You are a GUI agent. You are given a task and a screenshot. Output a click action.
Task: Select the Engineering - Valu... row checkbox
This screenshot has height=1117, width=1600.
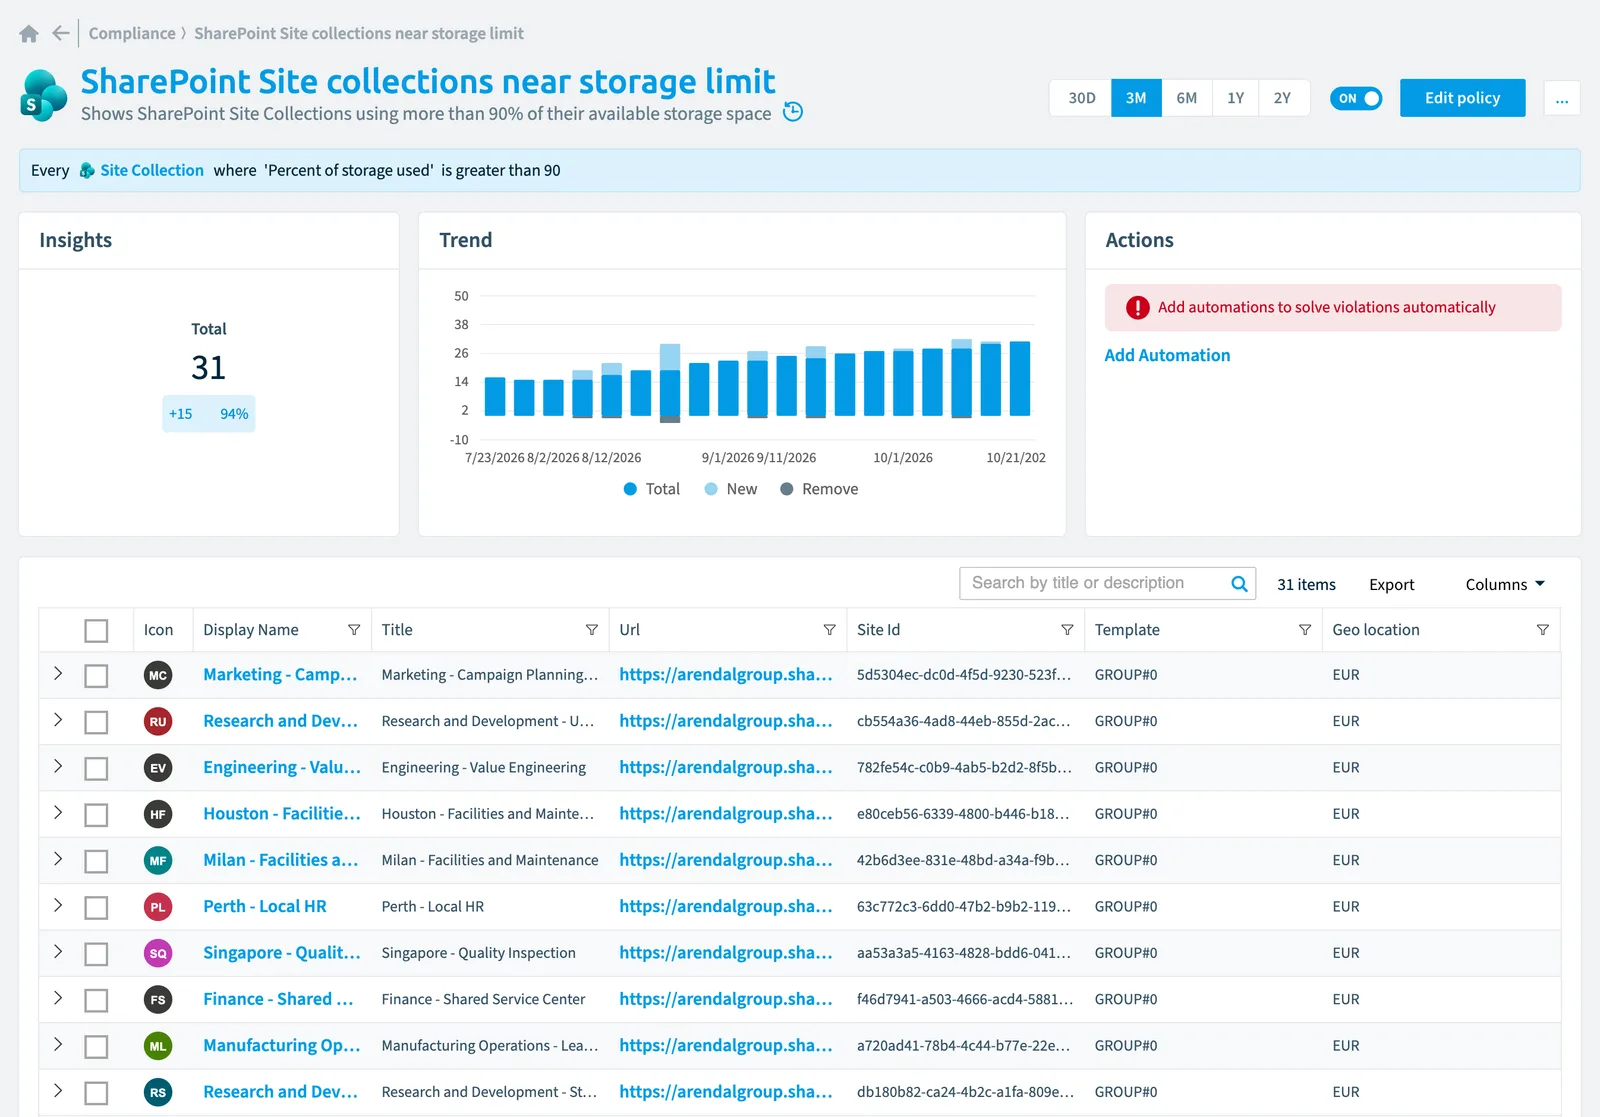[x=96, y=769]
